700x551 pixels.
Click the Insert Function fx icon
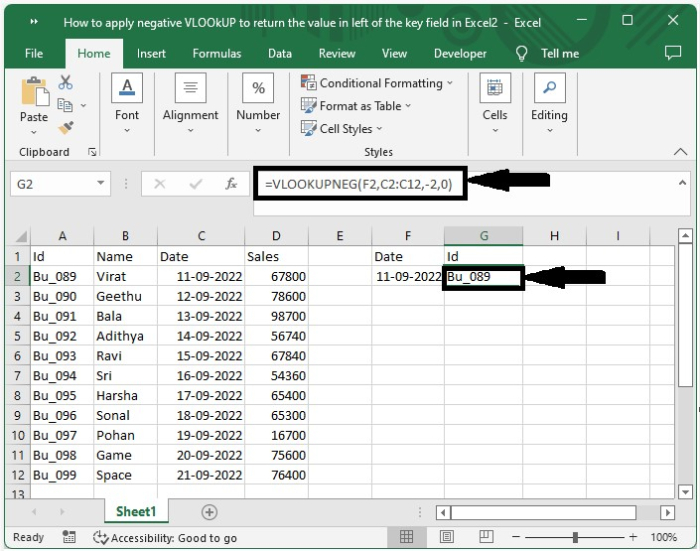[x=231, y=184]
